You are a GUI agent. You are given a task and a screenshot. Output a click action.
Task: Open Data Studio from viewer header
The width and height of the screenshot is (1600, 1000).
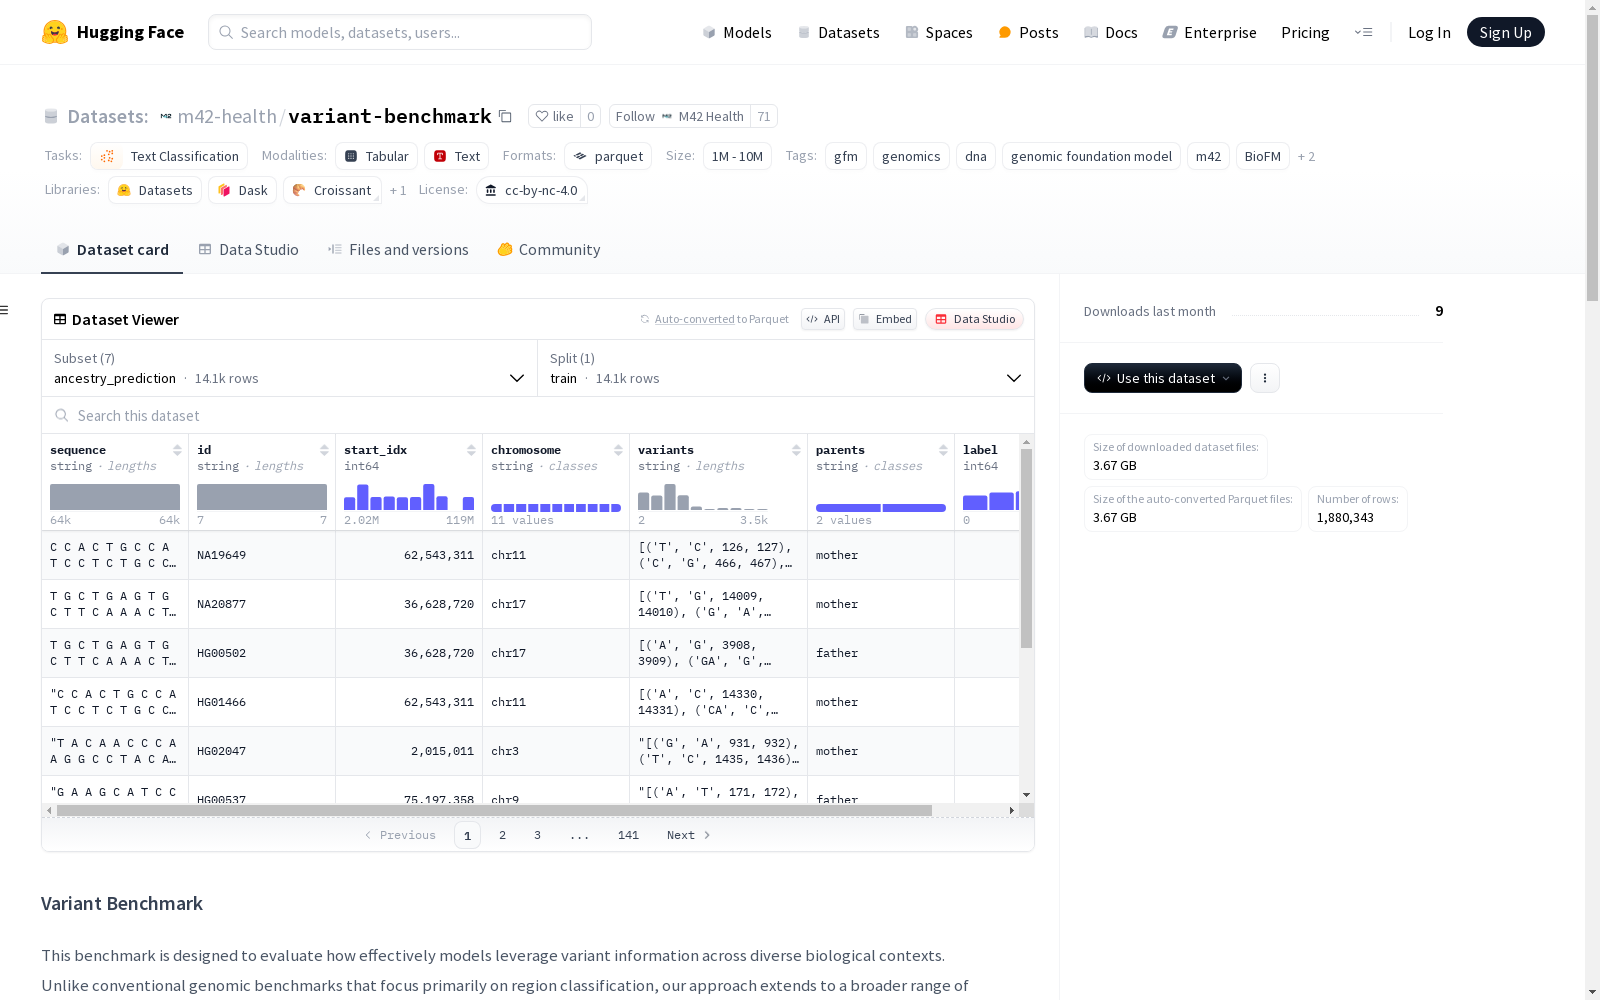(974, 319)
